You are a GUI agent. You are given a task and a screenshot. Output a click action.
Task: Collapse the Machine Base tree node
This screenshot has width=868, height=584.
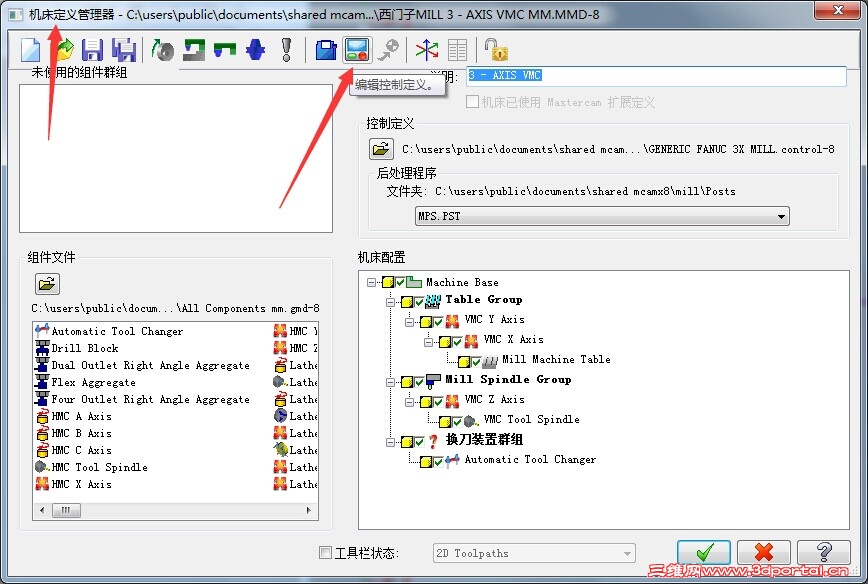coord(371,282)
